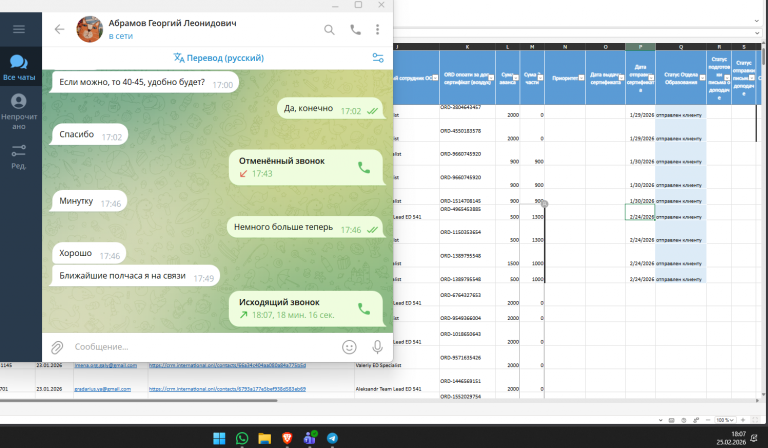Select spreadsheet column K header

(x=467, y=47)
